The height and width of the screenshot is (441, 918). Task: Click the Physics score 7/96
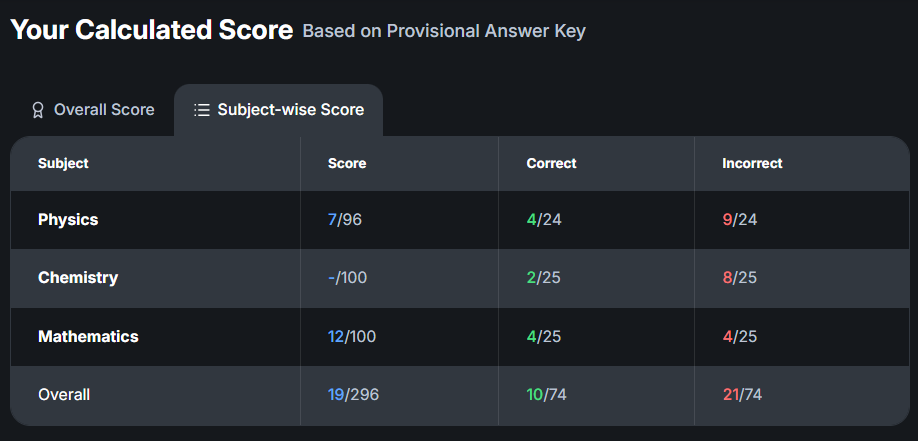(x=345, y=220)
